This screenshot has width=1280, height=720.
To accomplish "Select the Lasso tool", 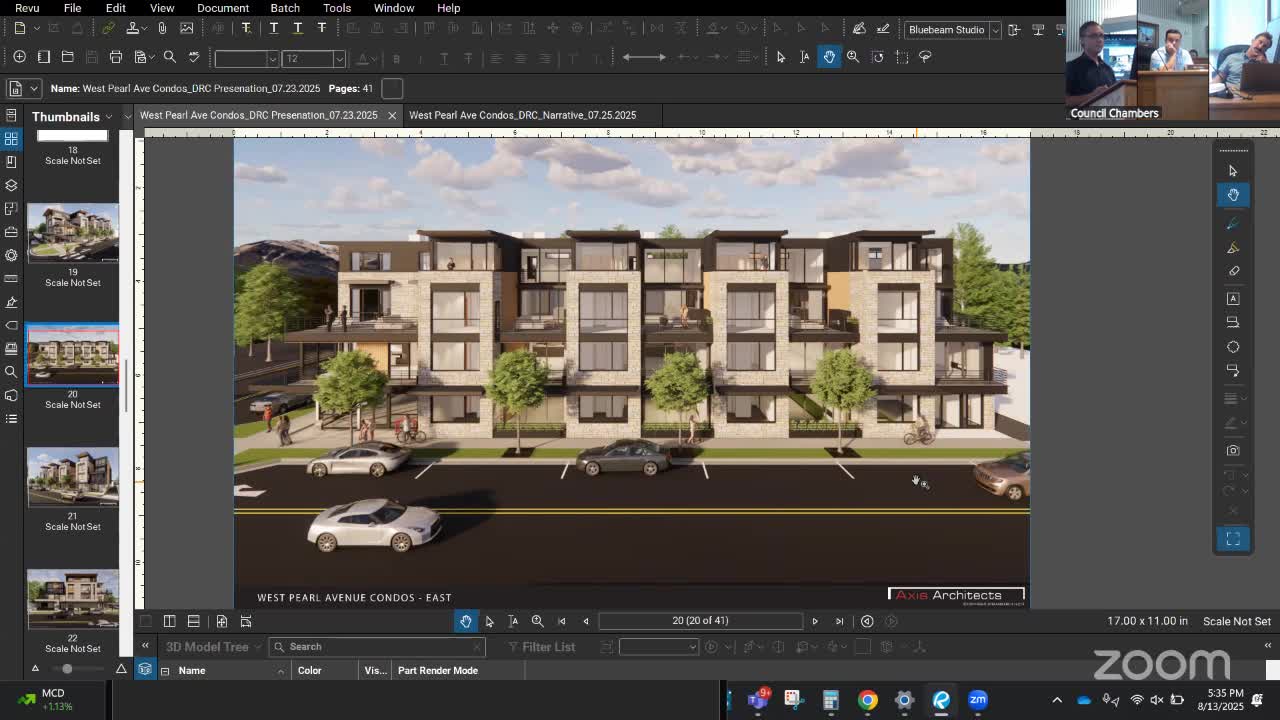I will tap(925, 57).
